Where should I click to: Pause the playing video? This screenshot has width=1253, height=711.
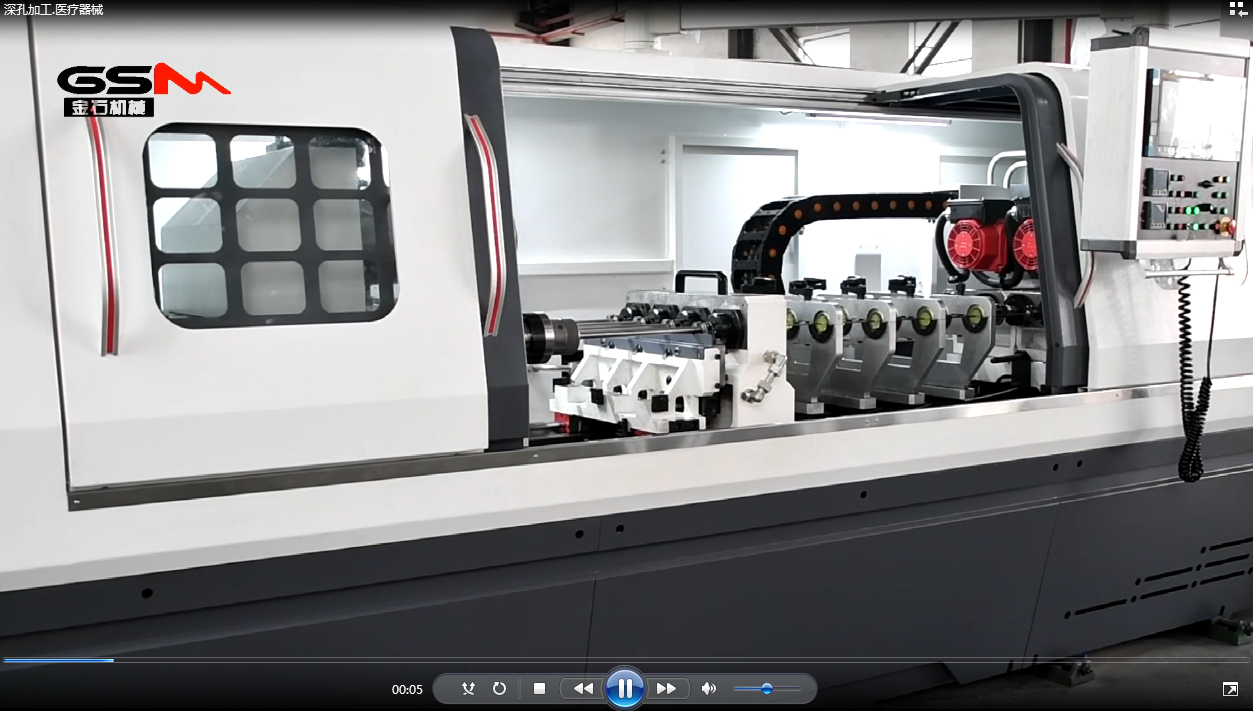pos(625,688)
